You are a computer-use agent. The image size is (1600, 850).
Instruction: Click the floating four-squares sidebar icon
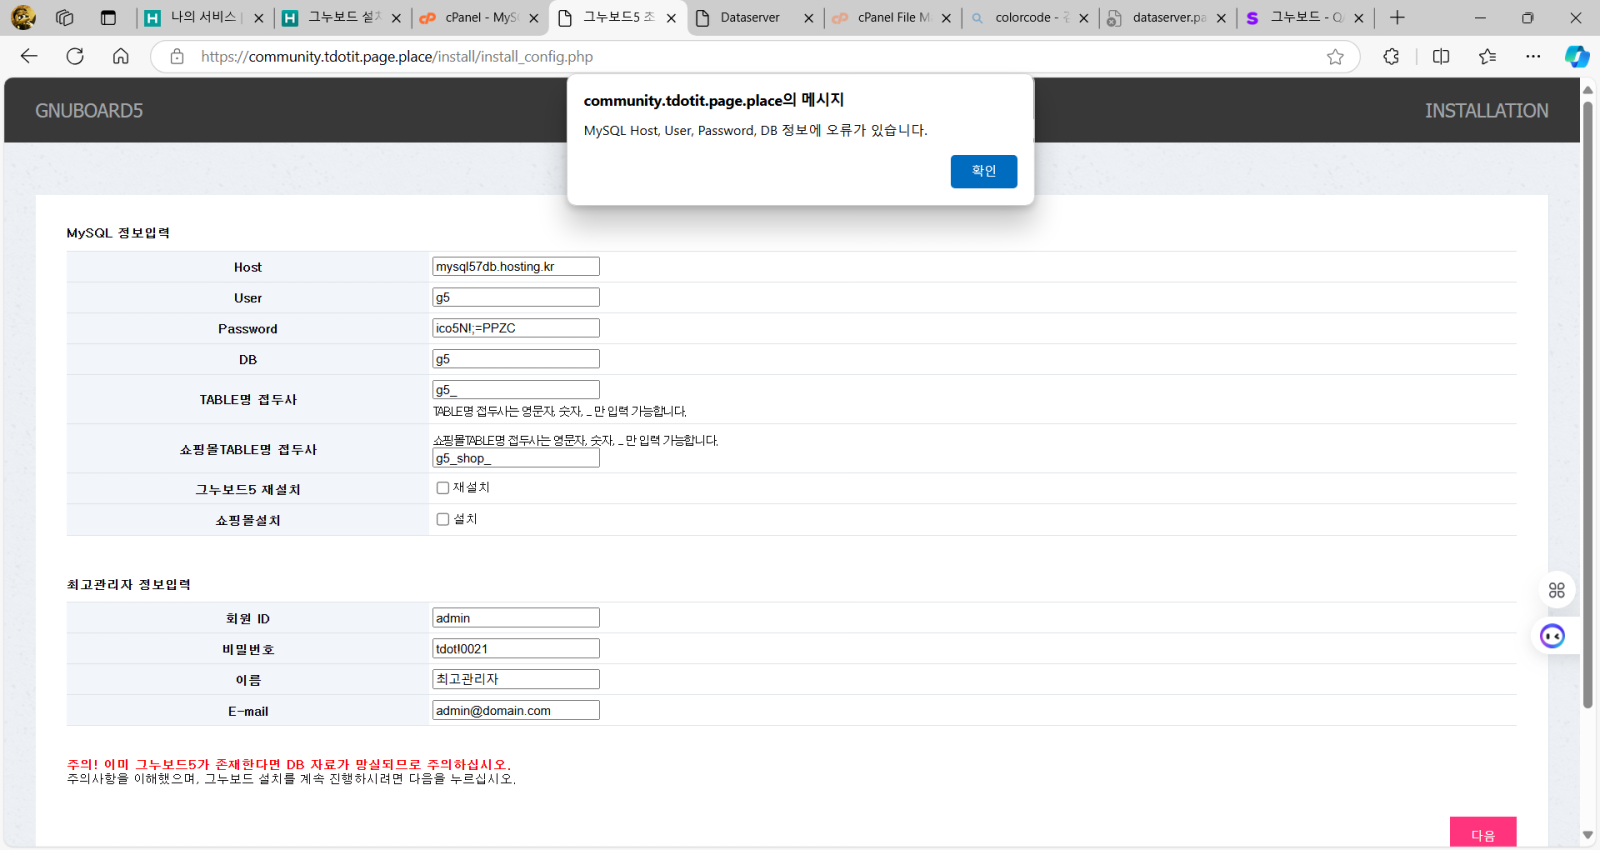1557,590
